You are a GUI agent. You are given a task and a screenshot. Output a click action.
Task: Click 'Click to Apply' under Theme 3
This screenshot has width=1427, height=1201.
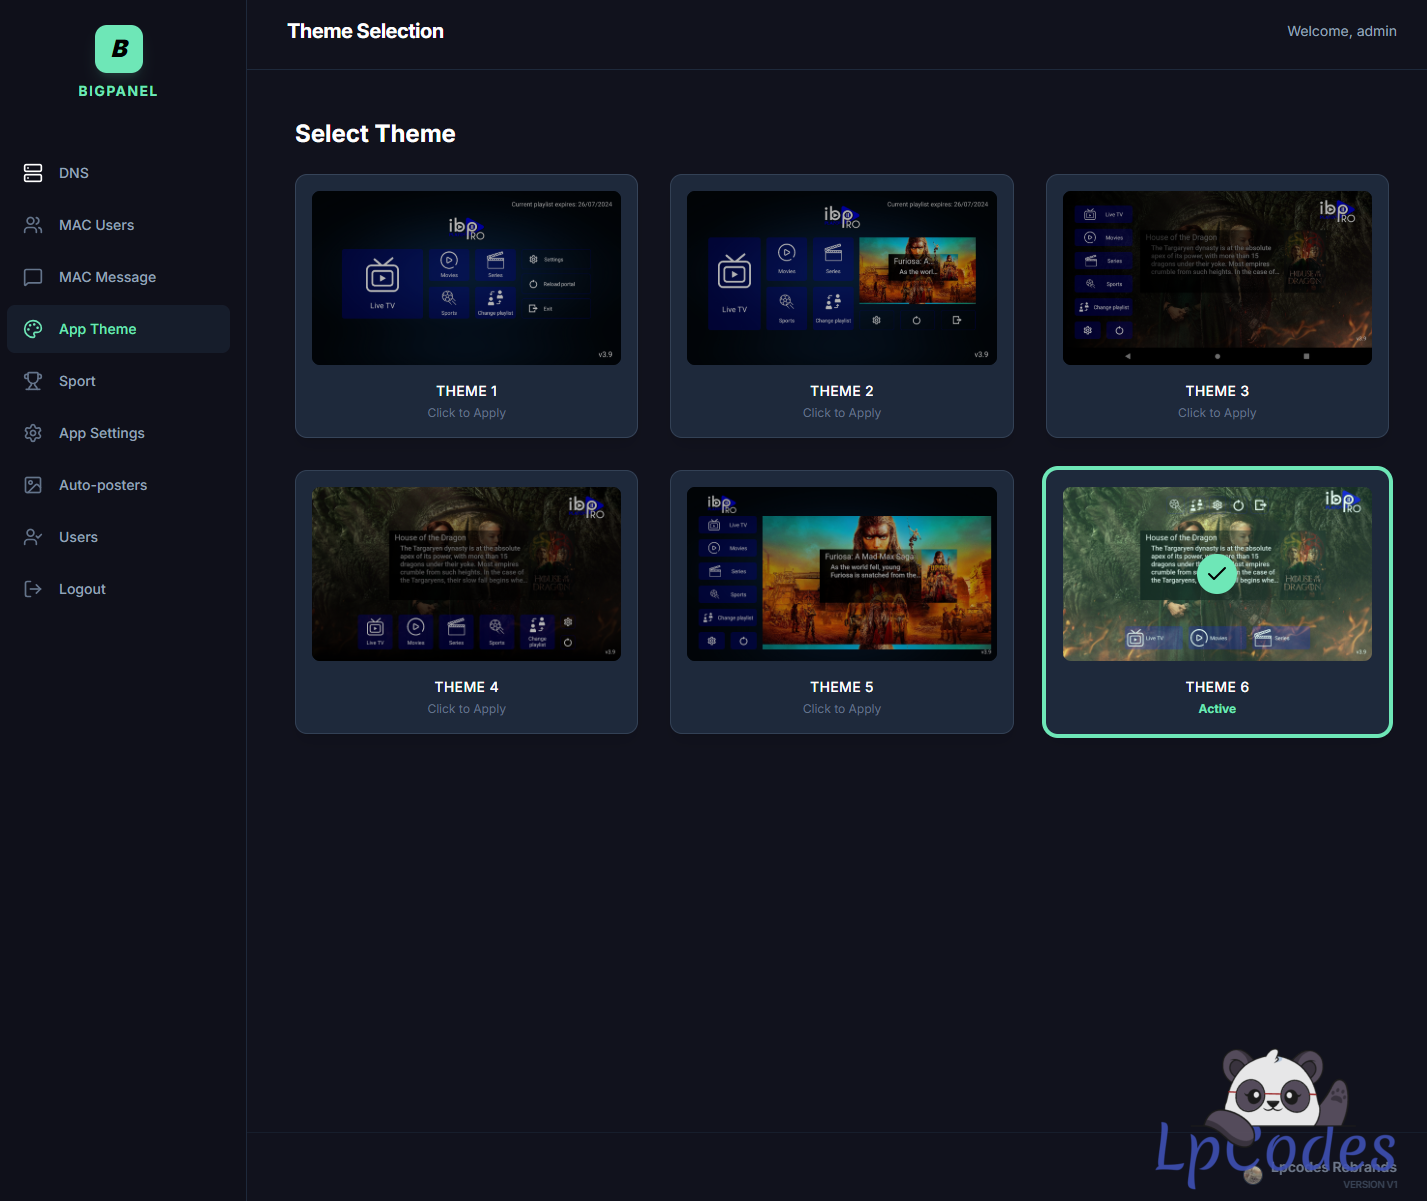(1216, 413)
